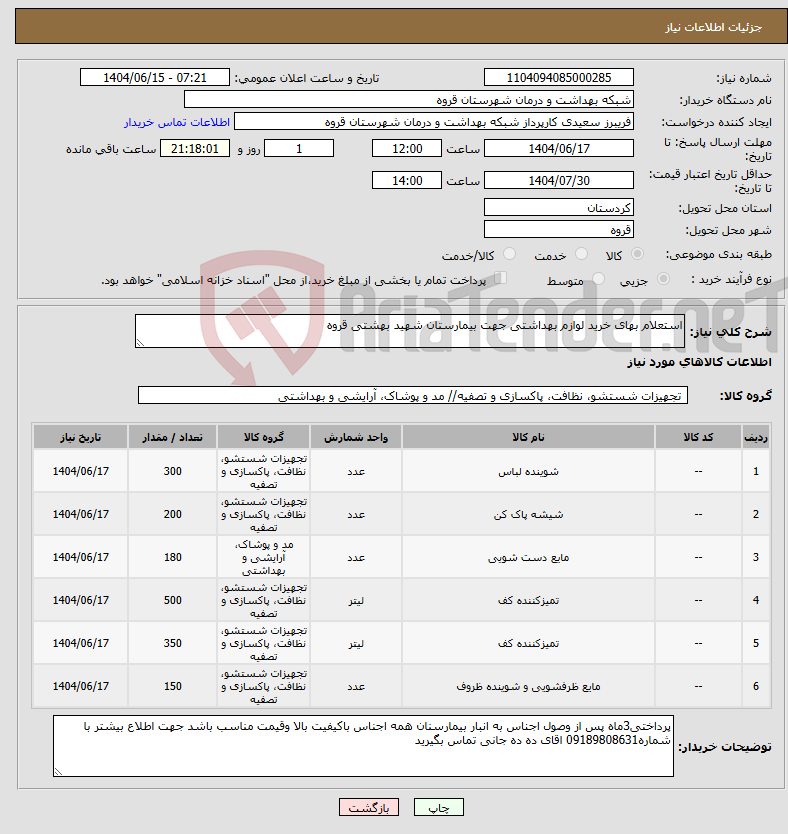Select the خدمت radio button
This screenshot has height=834, width=788.
point(581,254)
